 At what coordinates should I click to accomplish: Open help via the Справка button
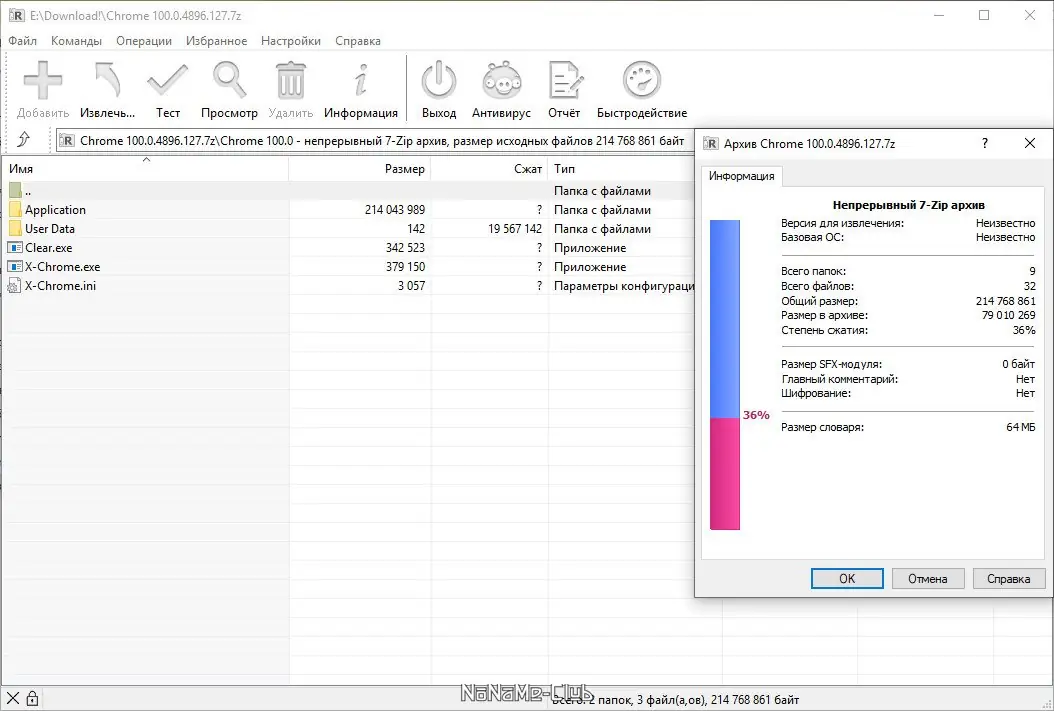[1009, 578]
